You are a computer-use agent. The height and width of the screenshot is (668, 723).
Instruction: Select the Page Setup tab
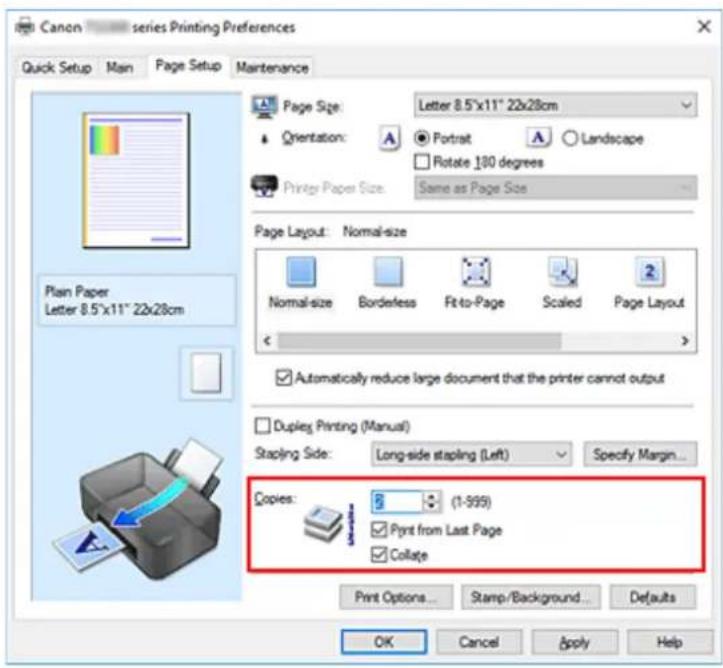click(x=189, y=66)
